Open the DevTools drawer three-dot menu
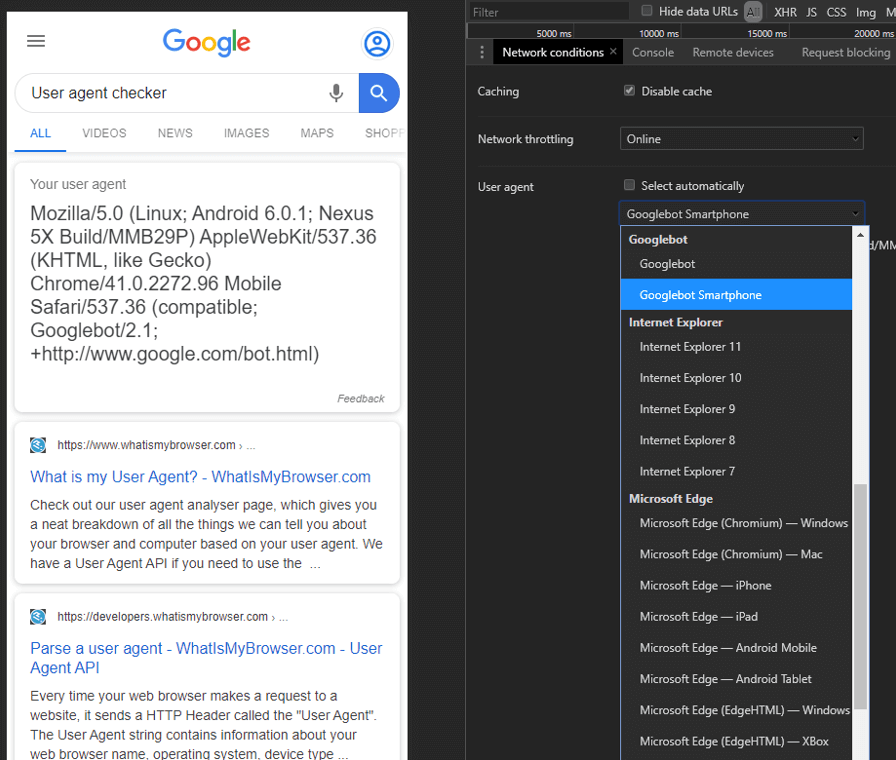896x760 pixels. pos(482,53)
